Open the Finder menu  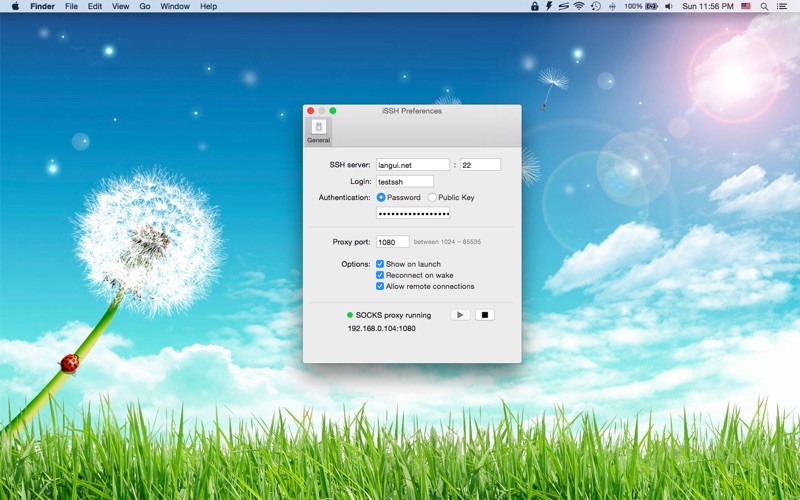(42, 6)
